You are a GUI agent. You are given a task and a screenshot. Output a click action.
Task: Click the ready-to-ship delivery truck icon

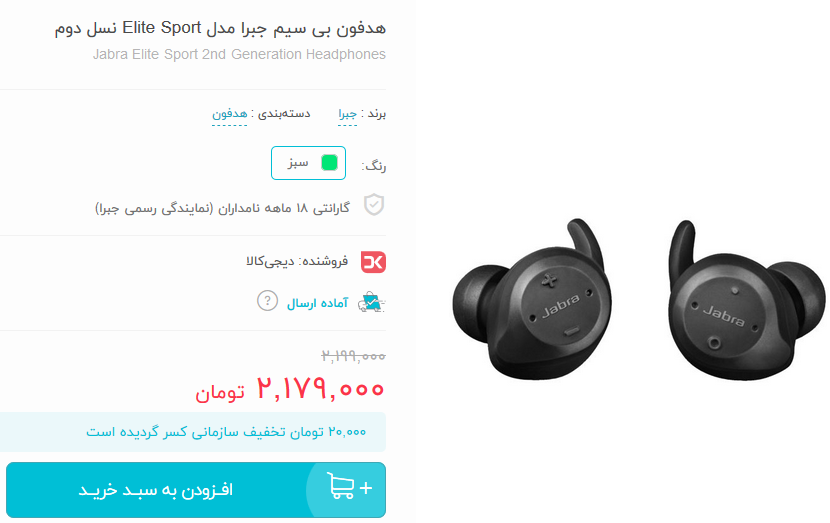pyautogui.click(x=372, y=302)
